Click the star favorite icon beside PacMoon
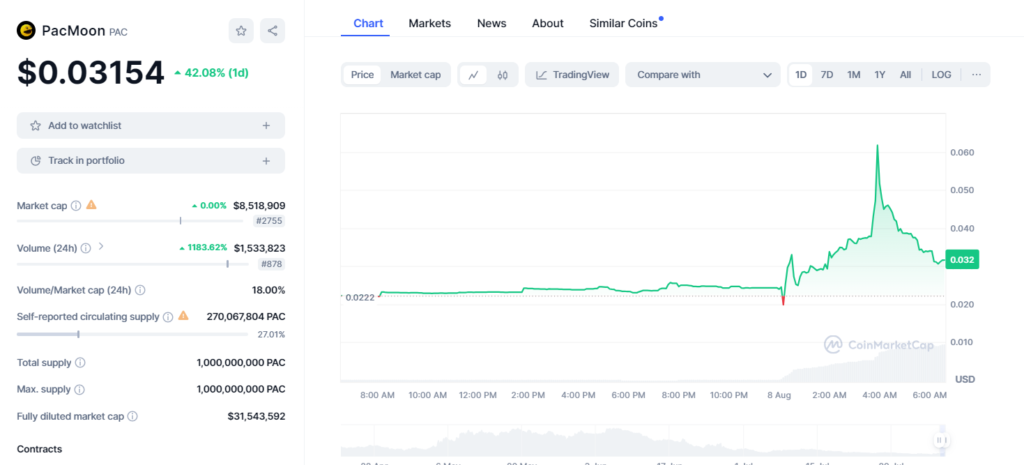Viewport: 1024px width, 465px height. 241,31
